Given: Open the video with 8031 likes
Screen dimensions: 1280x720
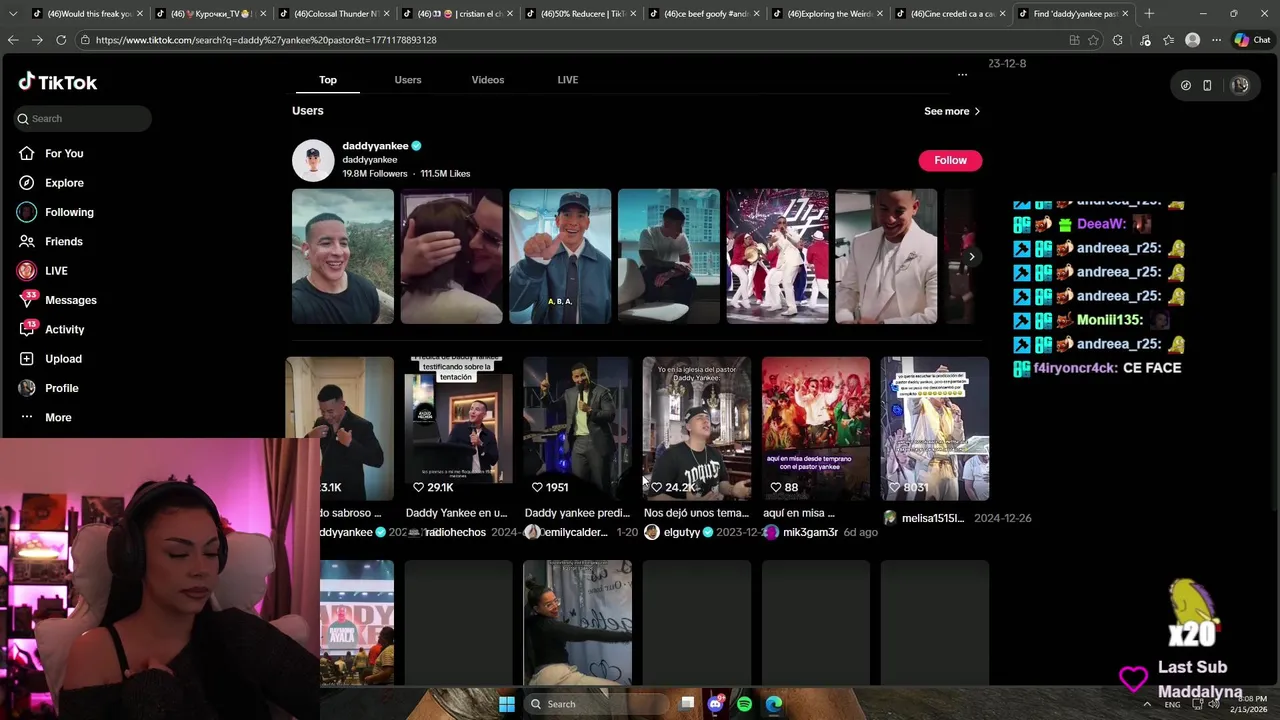Looking at the screenshot, I should (935, 428).
